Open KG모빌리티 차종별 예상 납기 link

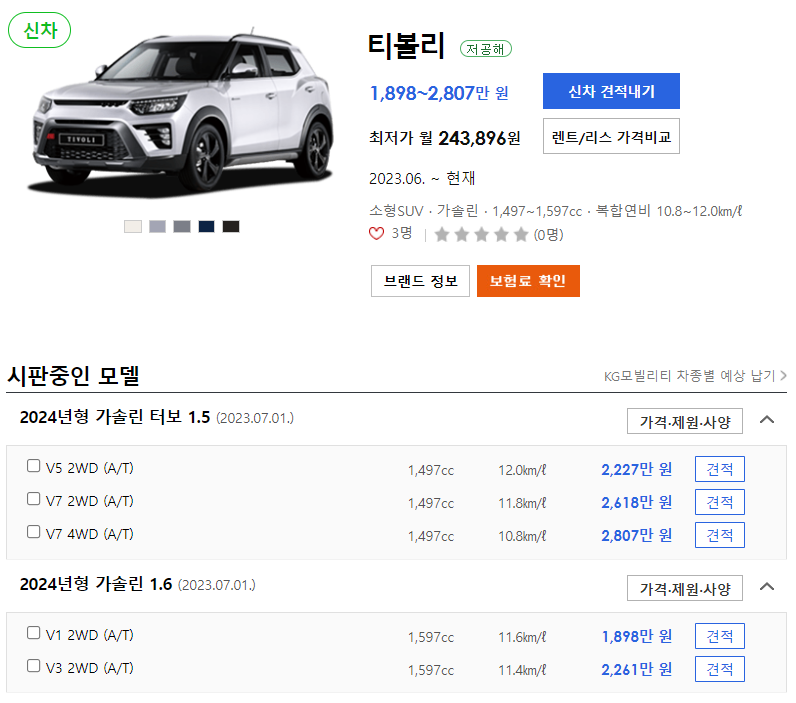point(694,376)
